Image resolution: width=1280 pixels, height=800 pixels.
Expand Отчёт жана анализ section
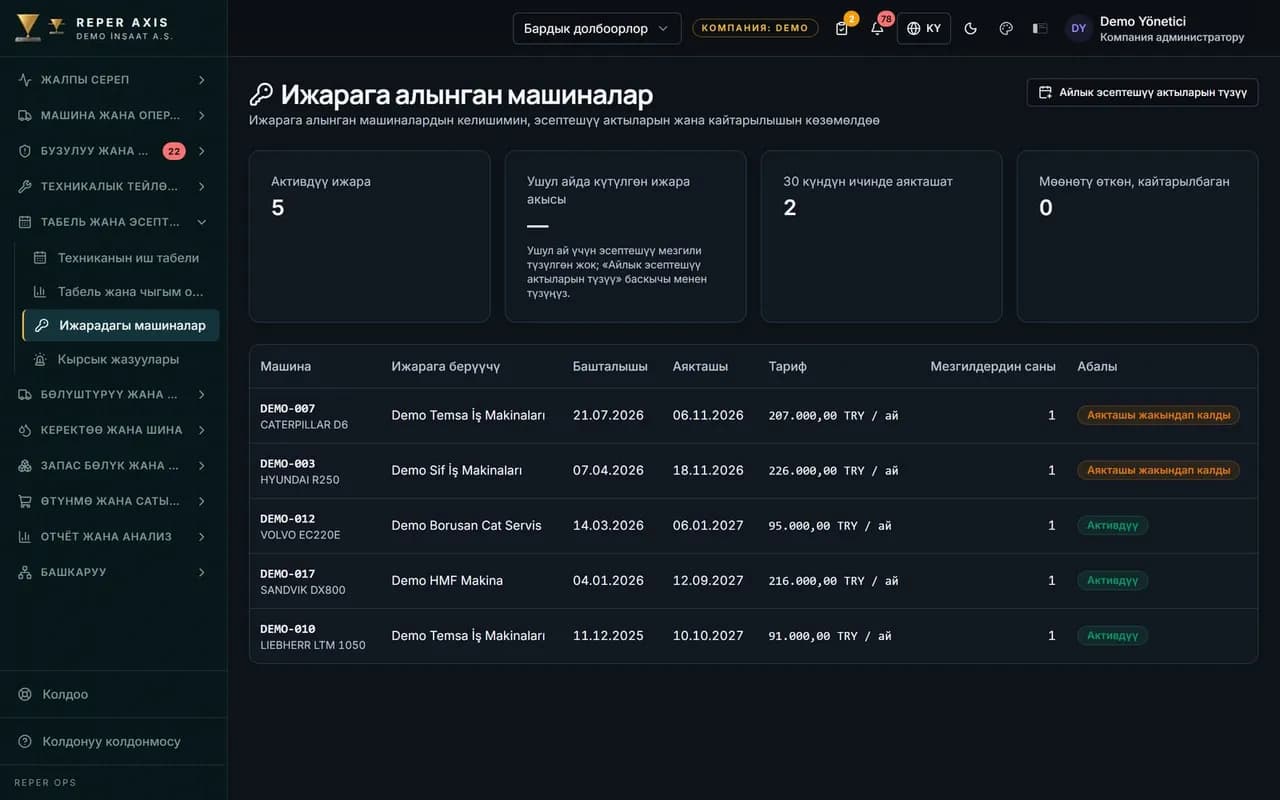click(113, 536)
